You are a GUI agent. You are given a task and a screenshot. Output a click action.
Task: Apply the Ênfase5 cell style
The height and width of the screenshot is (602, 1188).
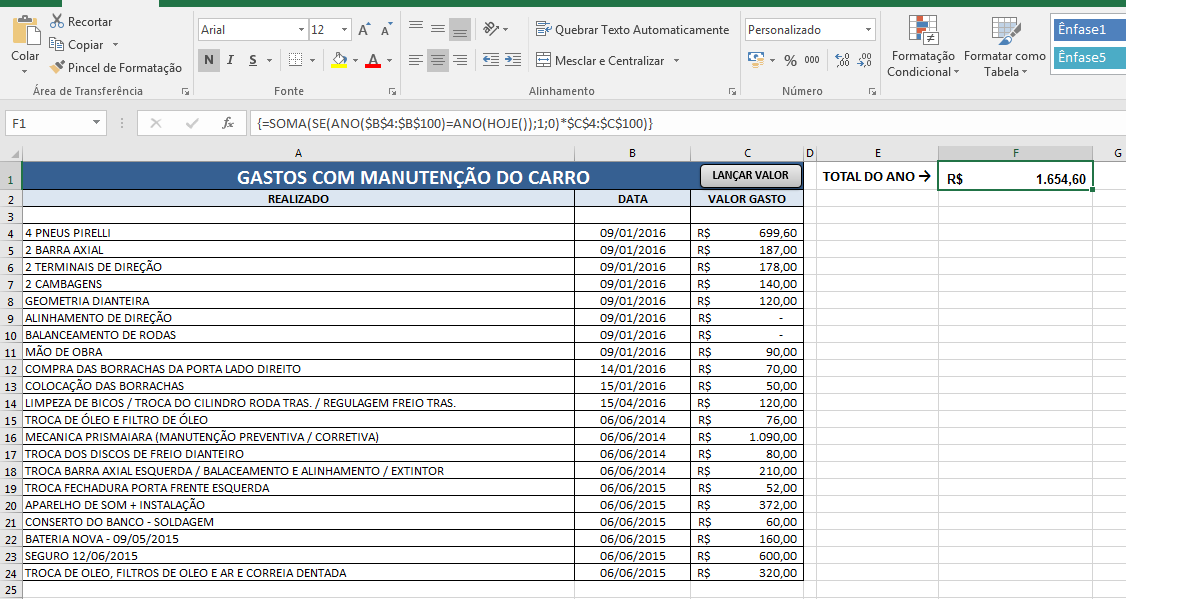1090,58
